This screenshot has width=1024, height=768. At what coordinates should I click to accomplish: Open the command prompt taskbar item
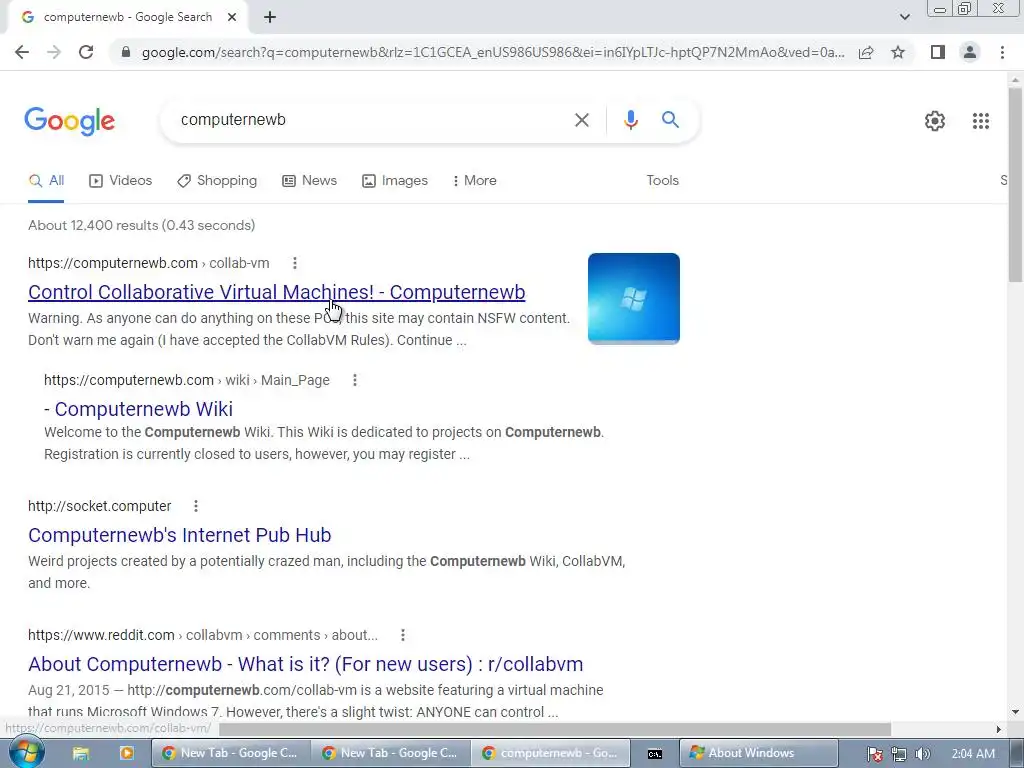654,753
